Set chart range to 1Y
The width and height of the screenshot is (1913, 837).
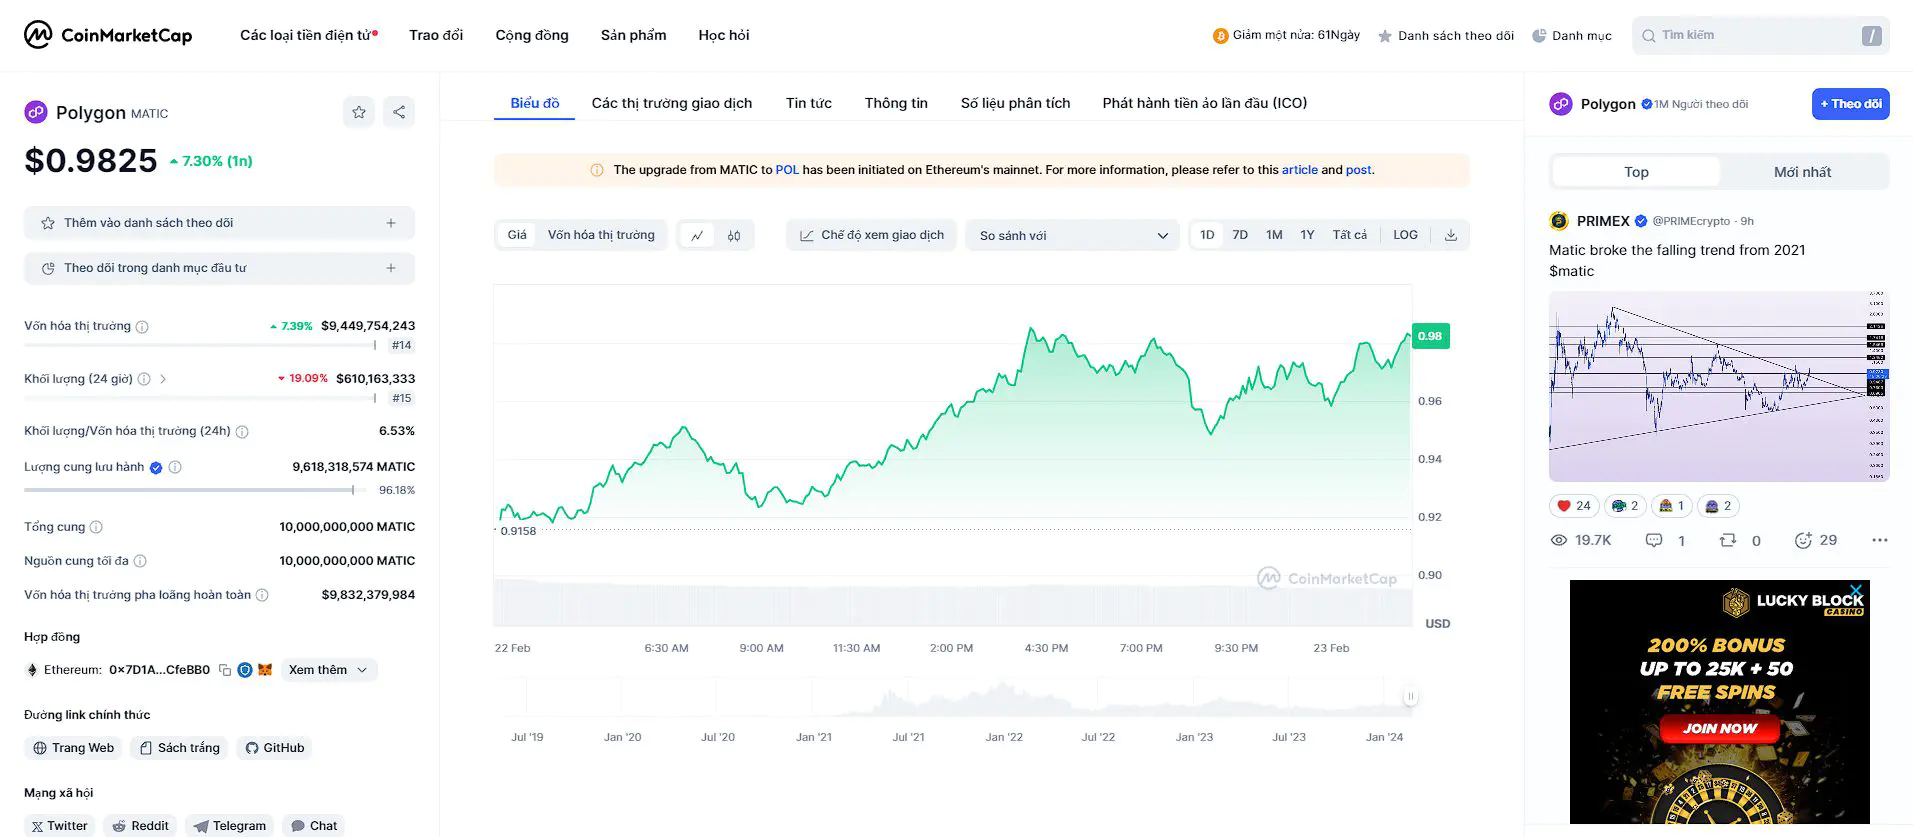pos(1307,235)
